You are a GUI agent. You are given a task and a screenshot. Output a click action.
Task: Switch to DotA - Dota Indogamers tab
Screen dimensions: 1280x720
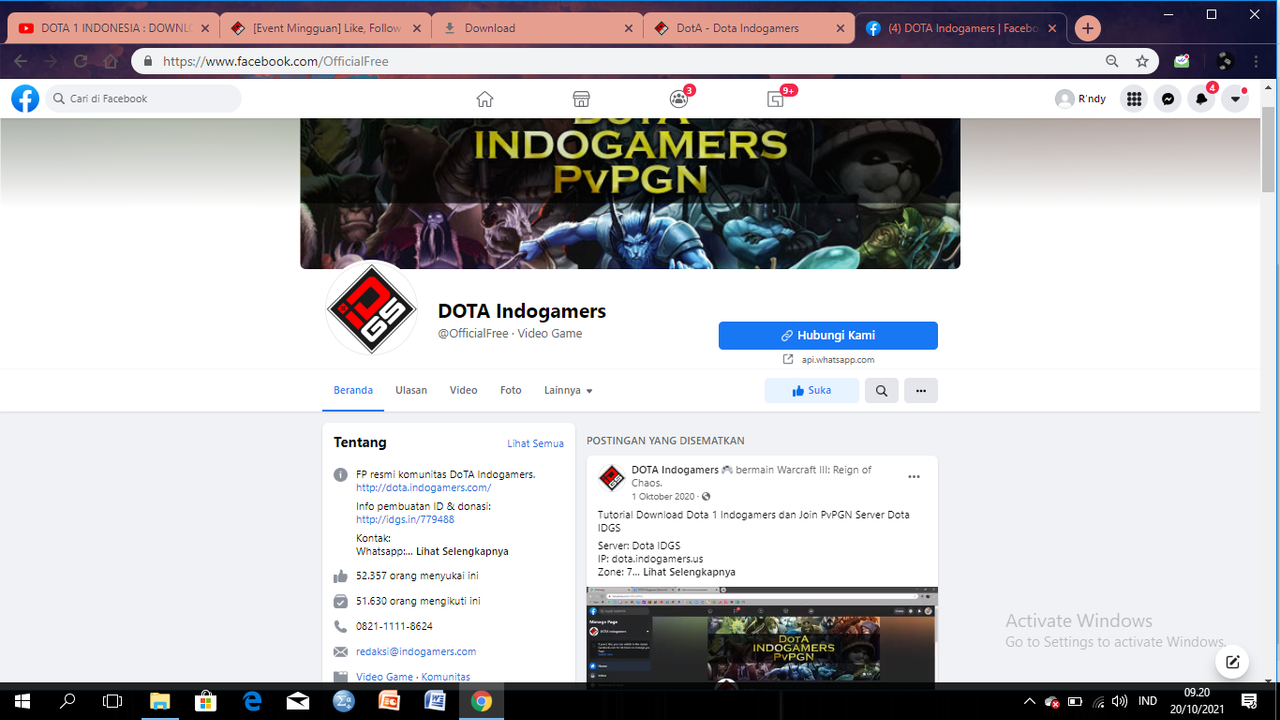[749, 28]
